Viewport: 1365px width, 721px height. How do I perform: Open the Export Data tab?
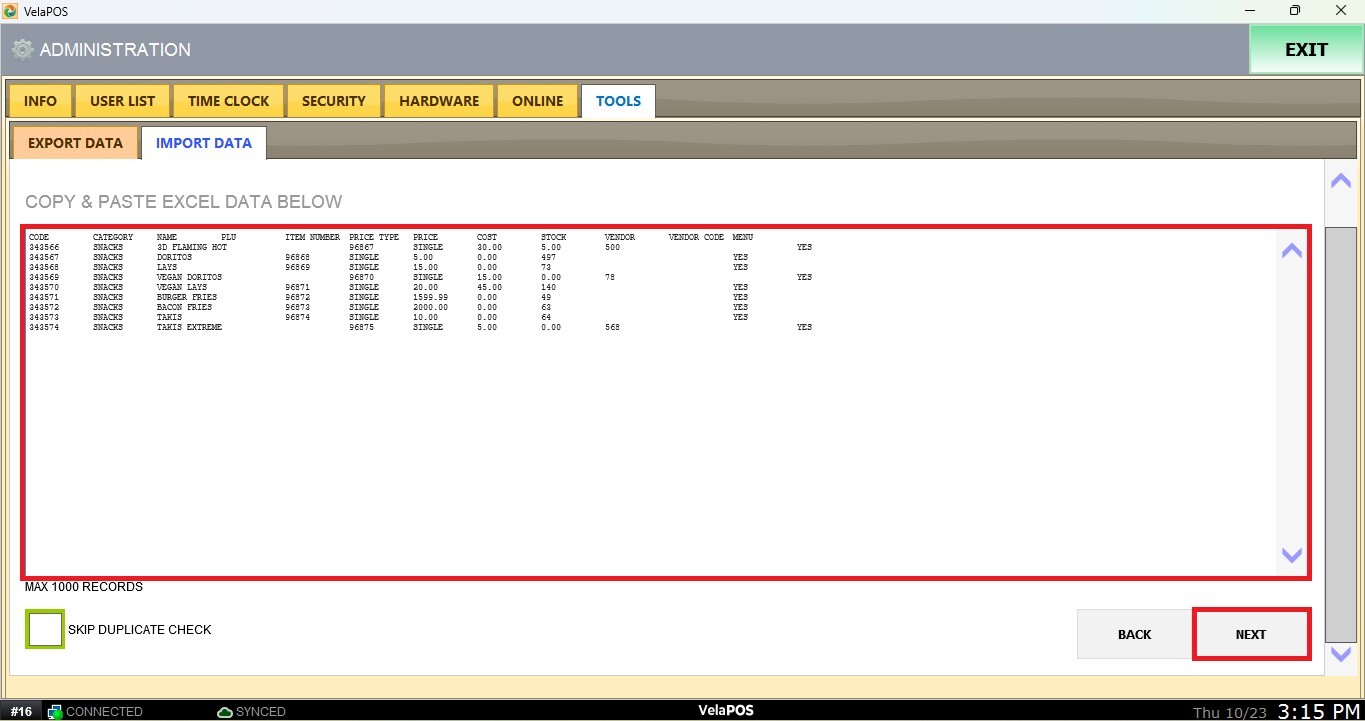pos(75,143)
